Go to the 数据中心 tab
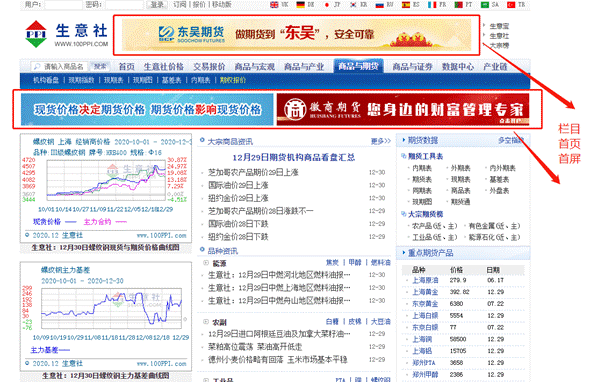 coord(458,67)
